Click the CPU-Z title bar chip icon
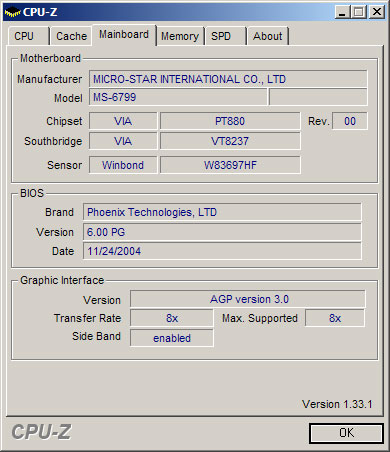390x452 pixels. click(12, 12)
